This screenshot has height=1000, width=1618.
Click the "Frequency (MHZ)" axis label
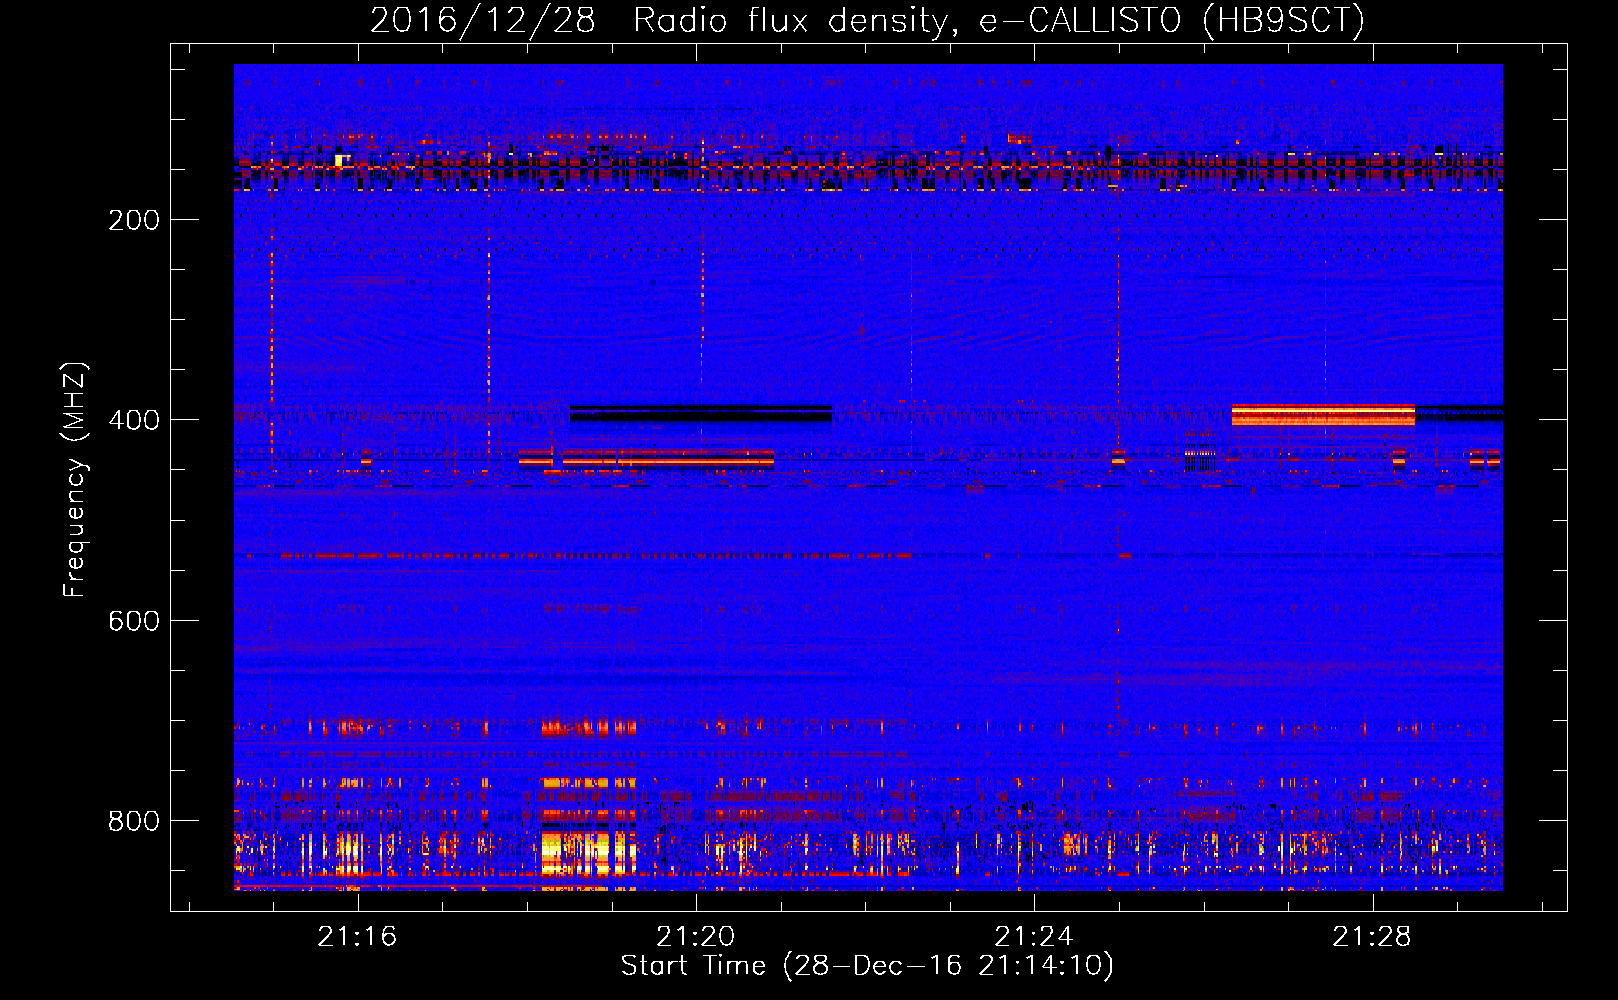75,480
